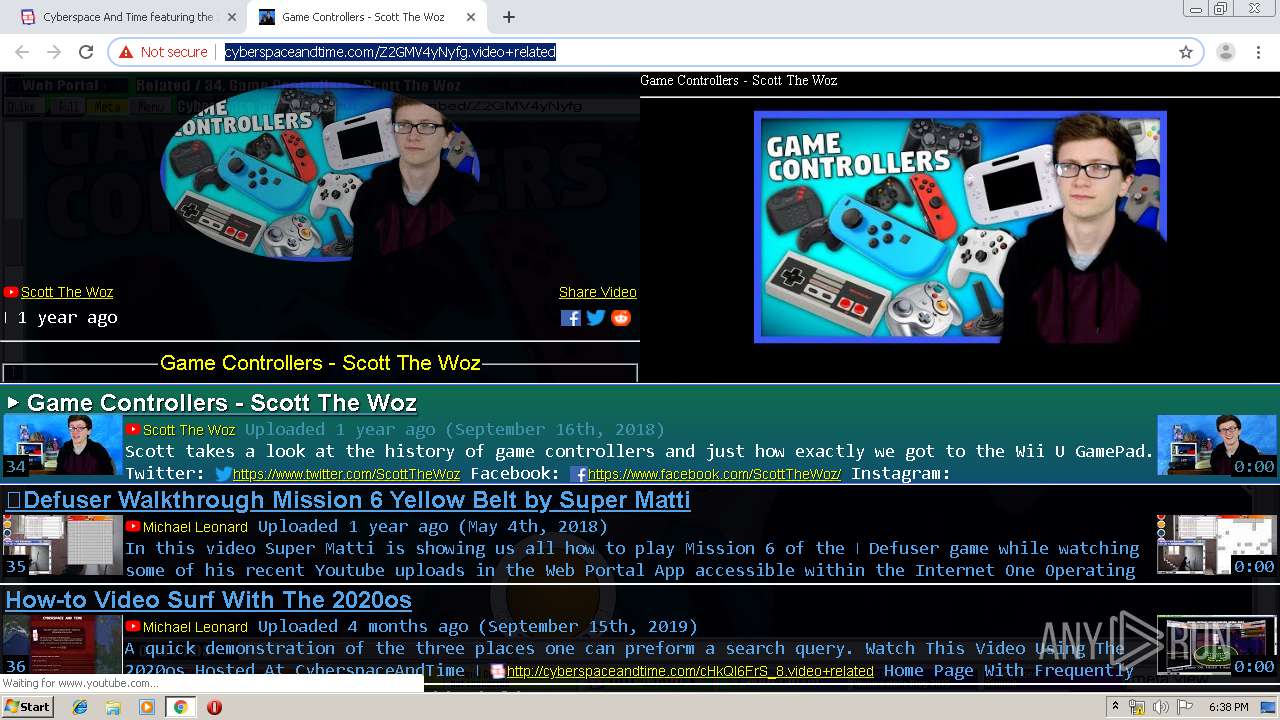Click the Game Controllers - Scott The Woz list heading

click(221, 403)
